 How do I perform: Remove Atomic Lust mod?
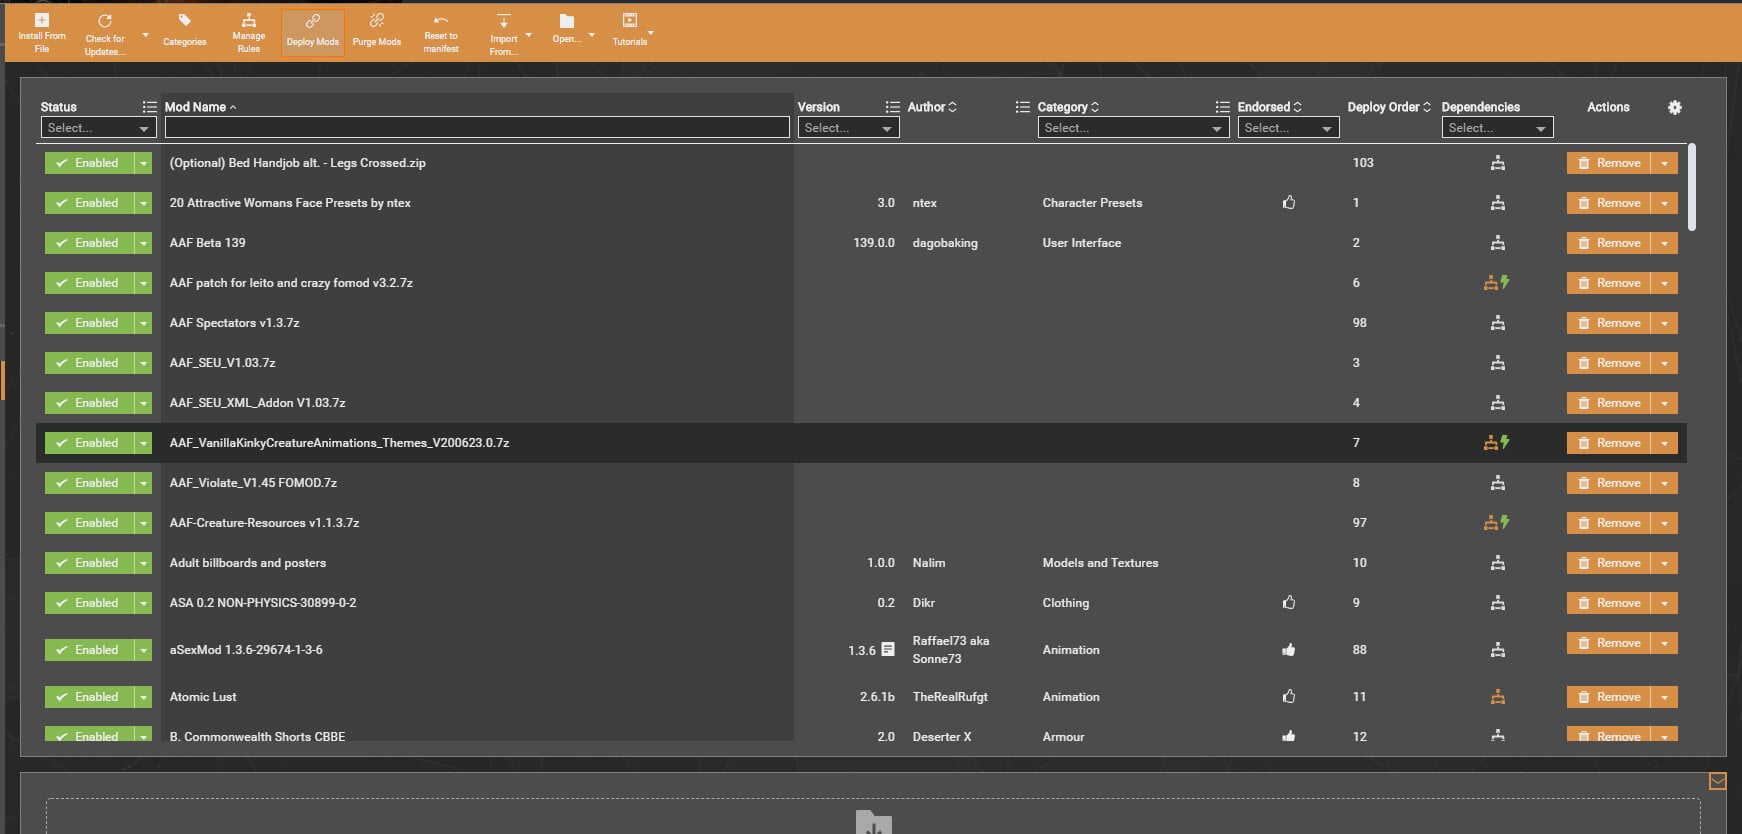1609,697
